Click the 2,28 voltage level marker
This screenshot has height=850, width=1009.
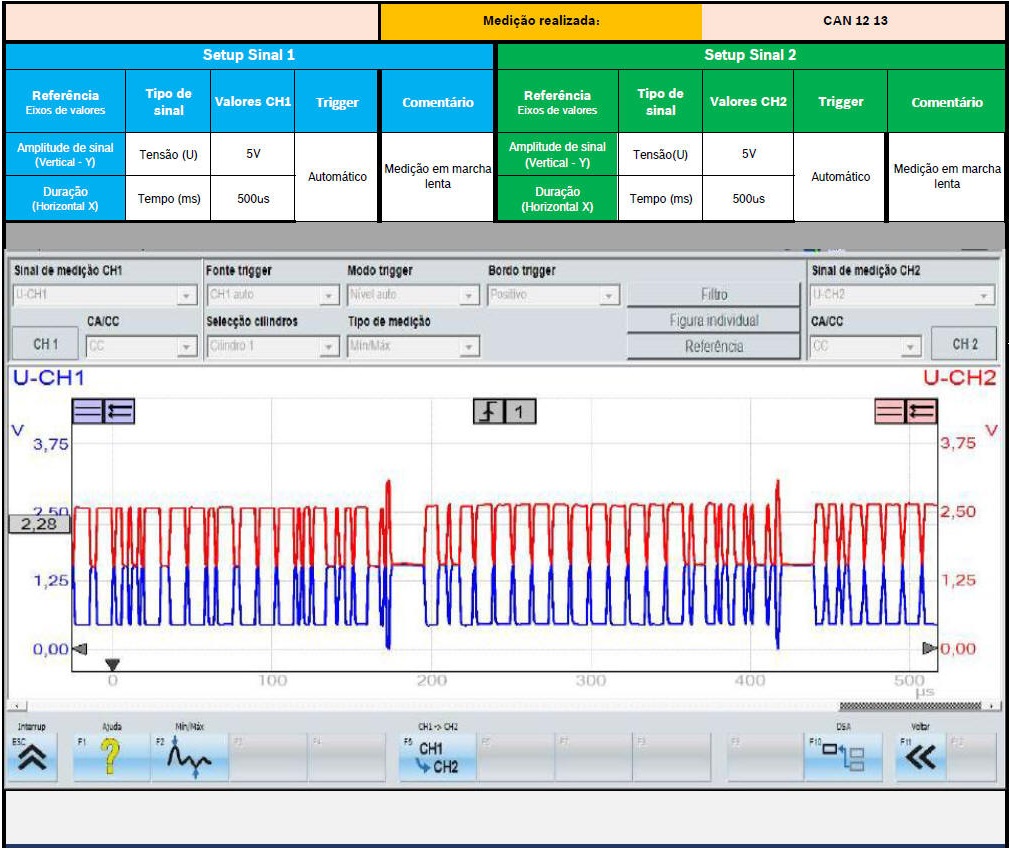(40, 523)
